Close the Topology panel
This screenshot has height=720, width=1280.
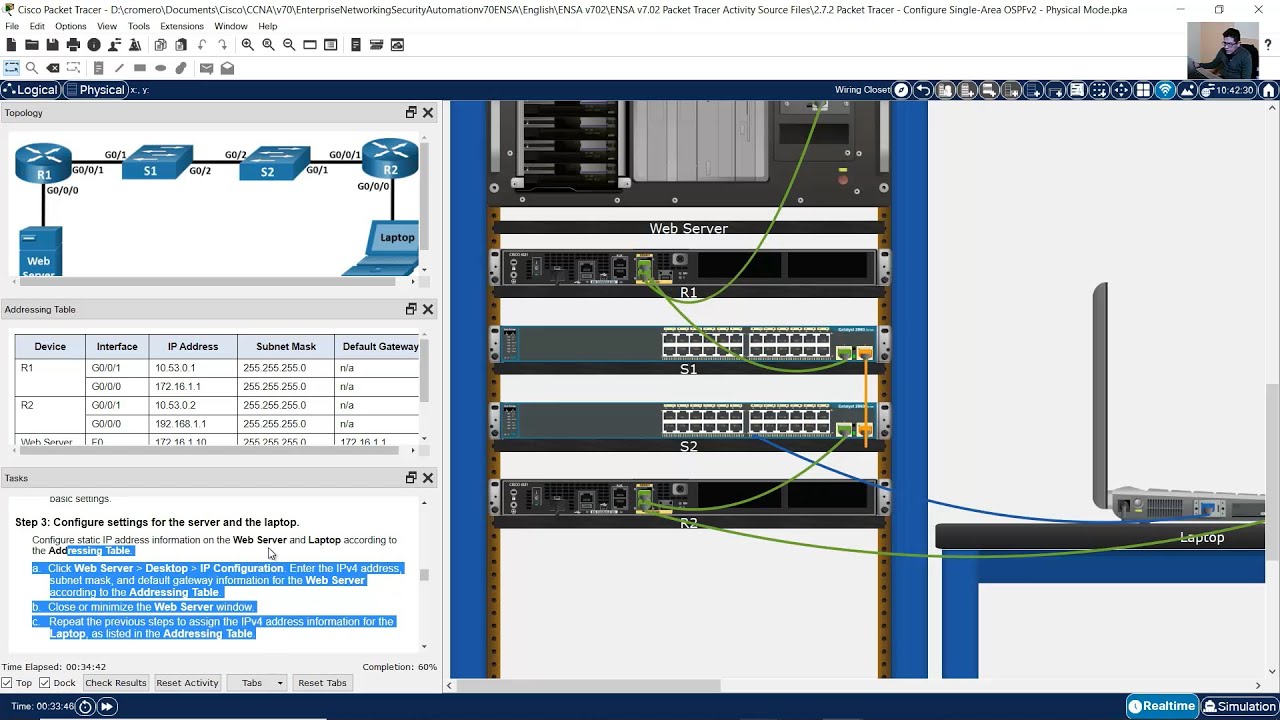tap(428, 113)
